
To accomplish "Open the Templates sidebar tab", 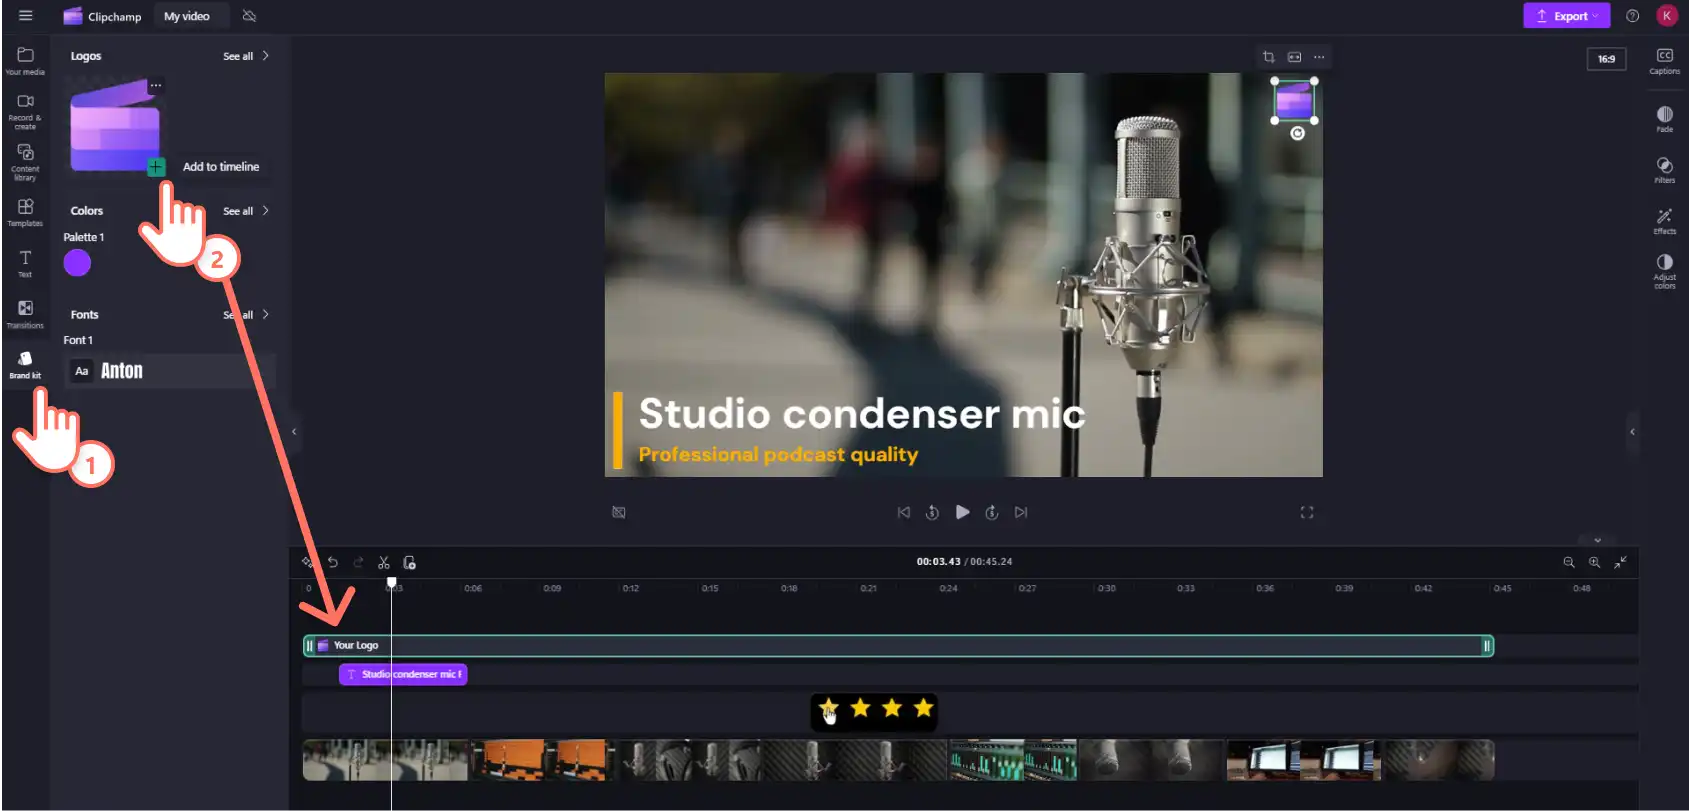I will [x=25, y=212].
